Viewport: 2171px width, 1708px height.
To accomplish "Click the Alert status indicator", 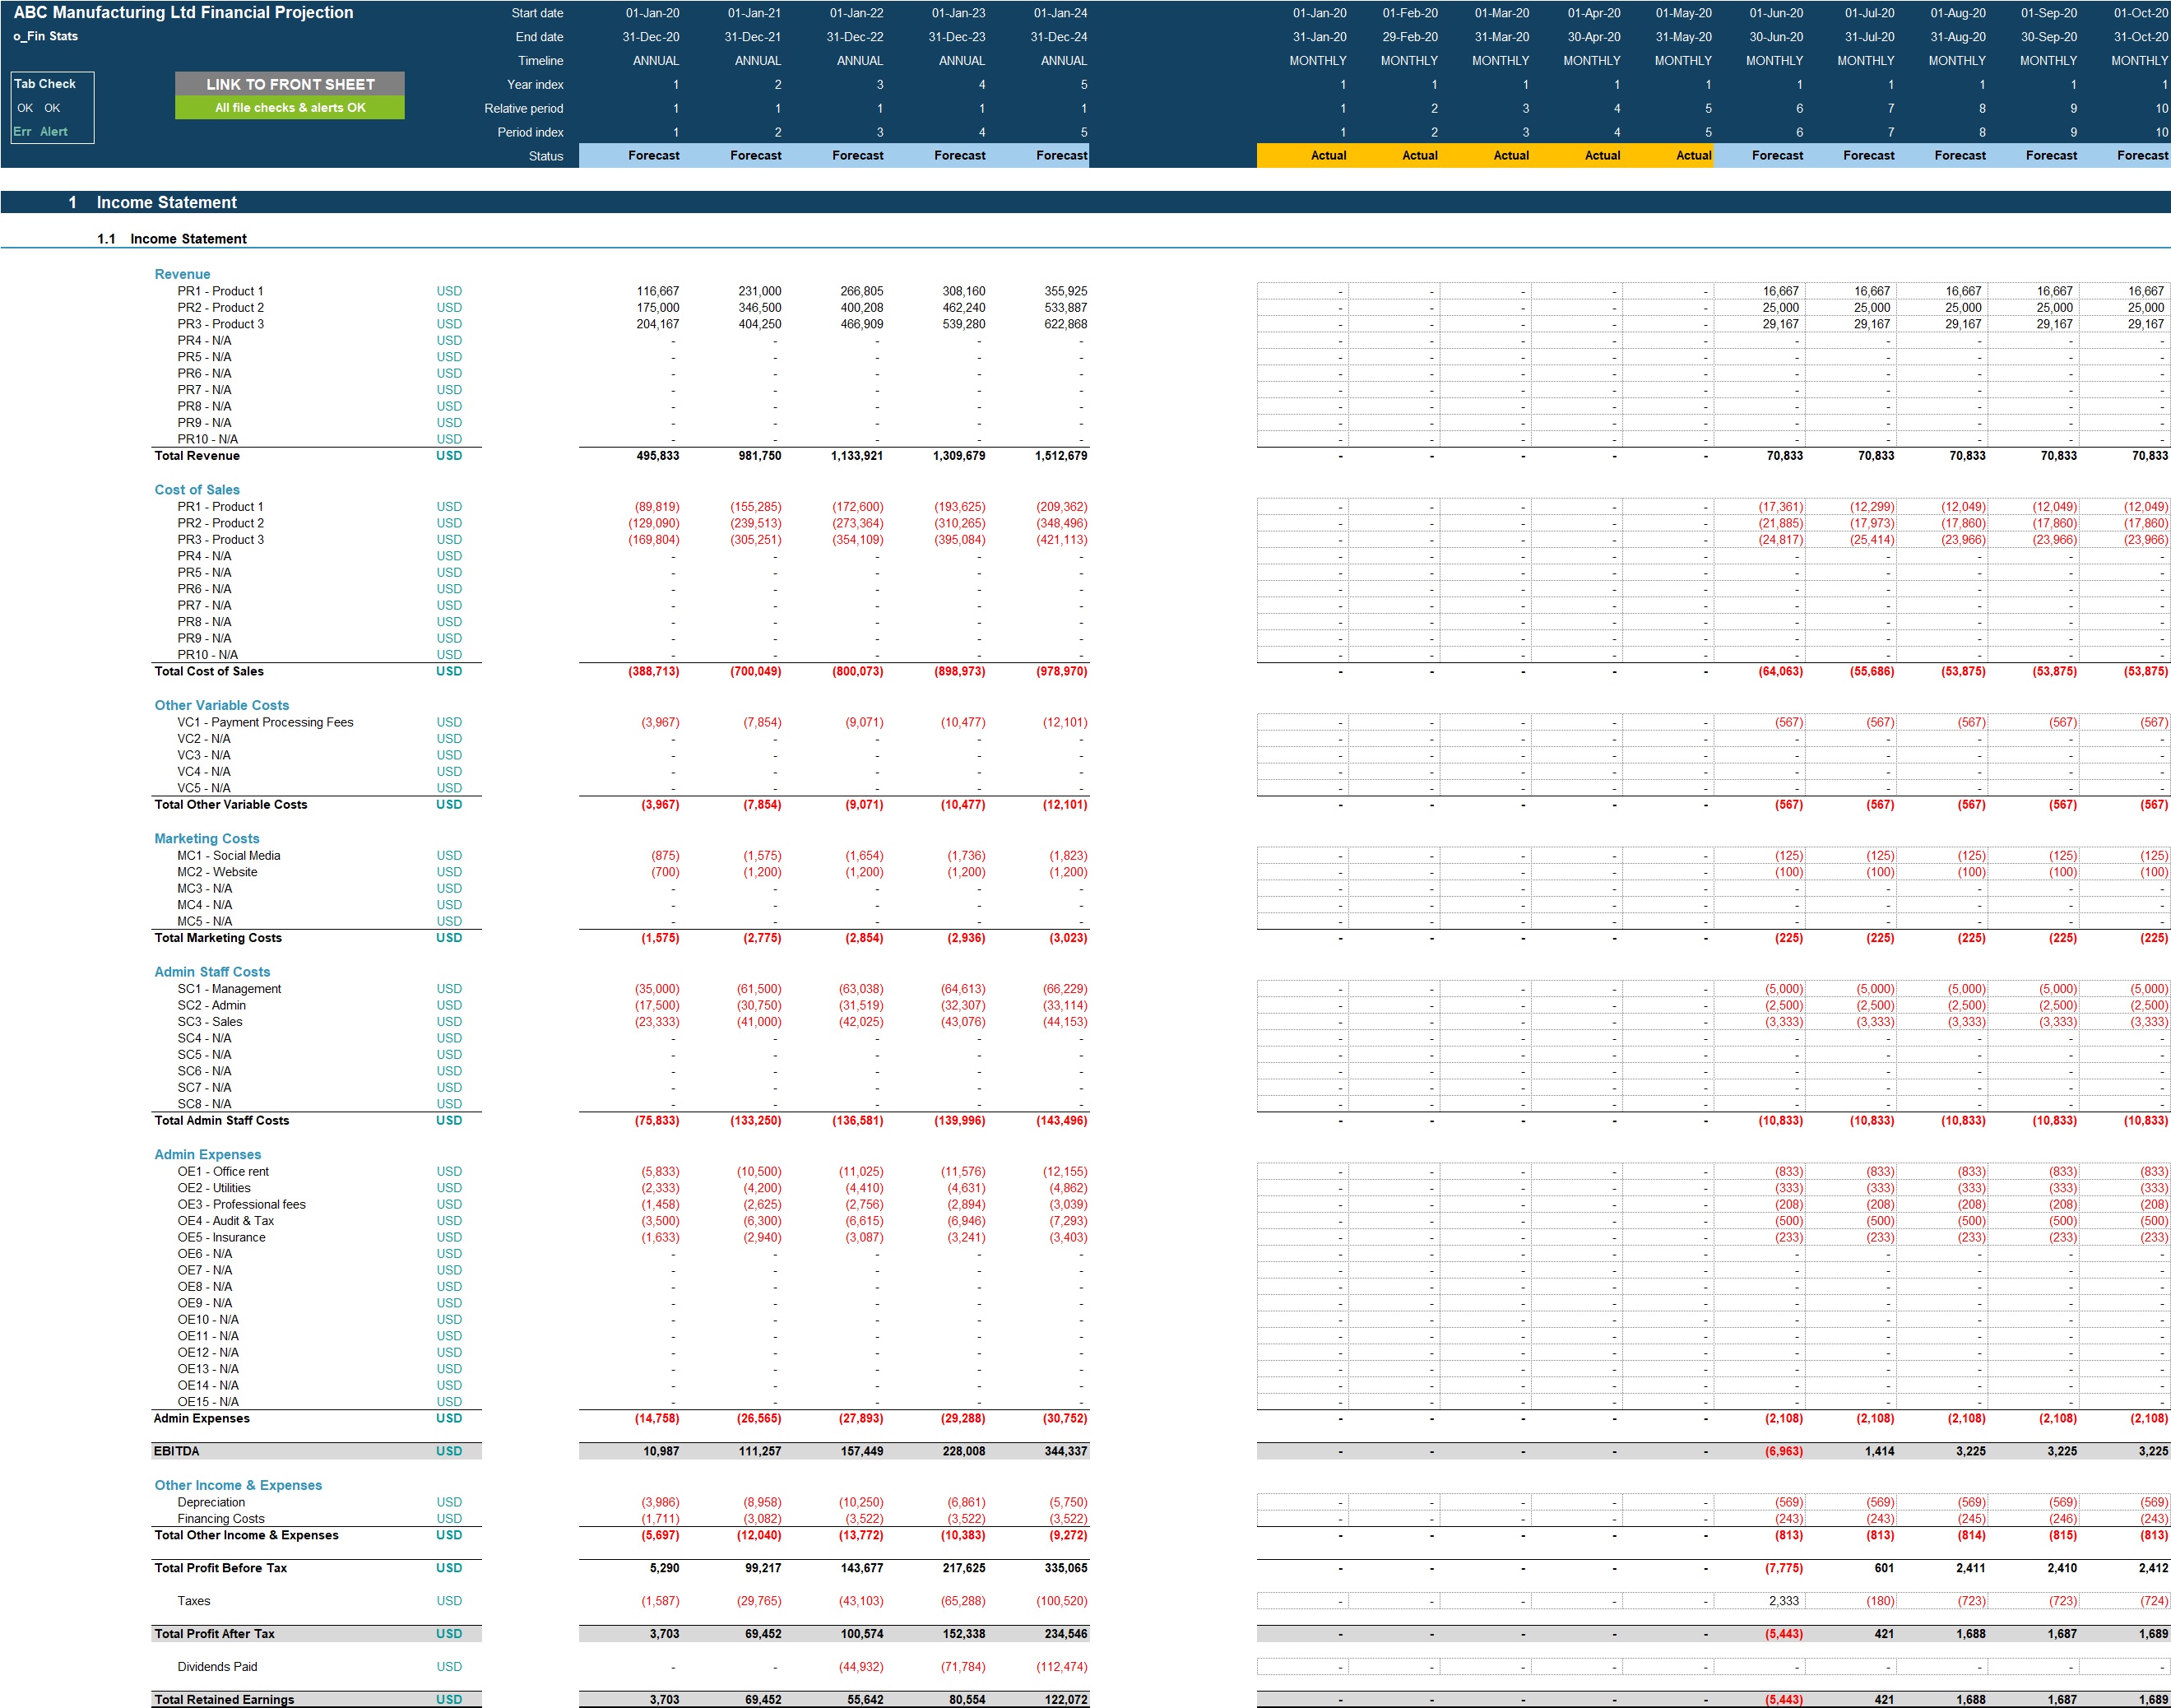I will pos(53,131).
